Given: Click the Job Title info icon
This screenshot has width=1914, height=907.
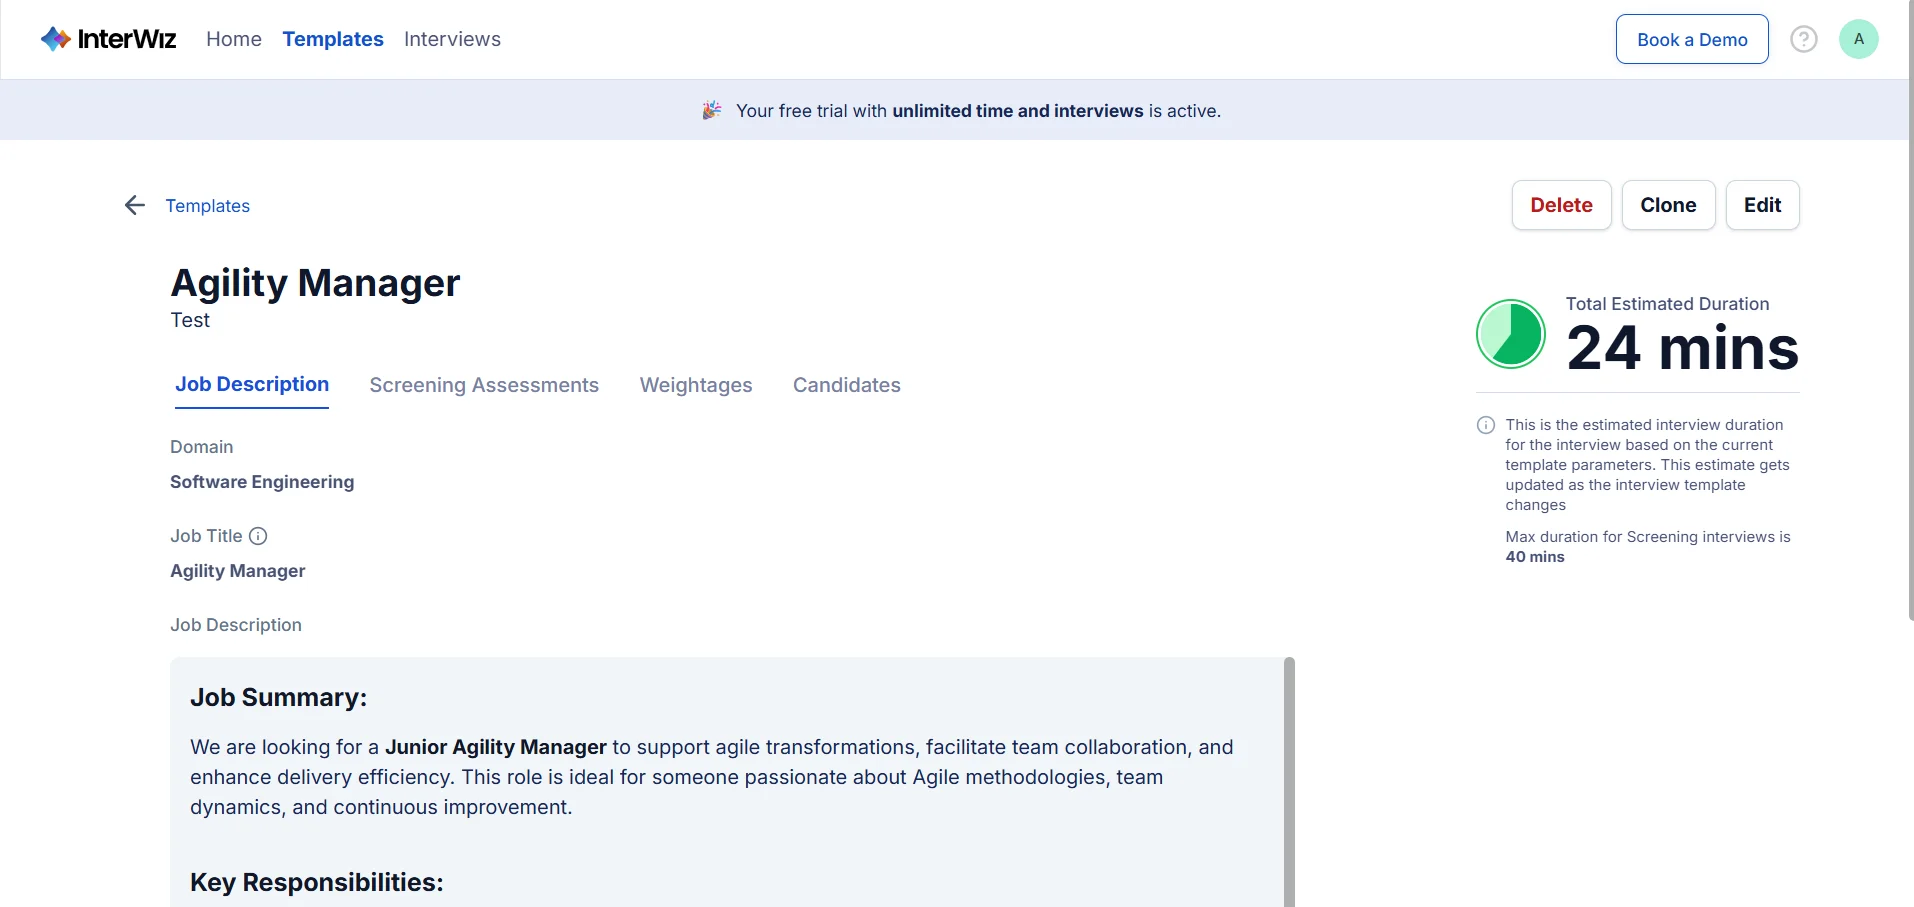Looking at the screenshot, I should point(258,536).
